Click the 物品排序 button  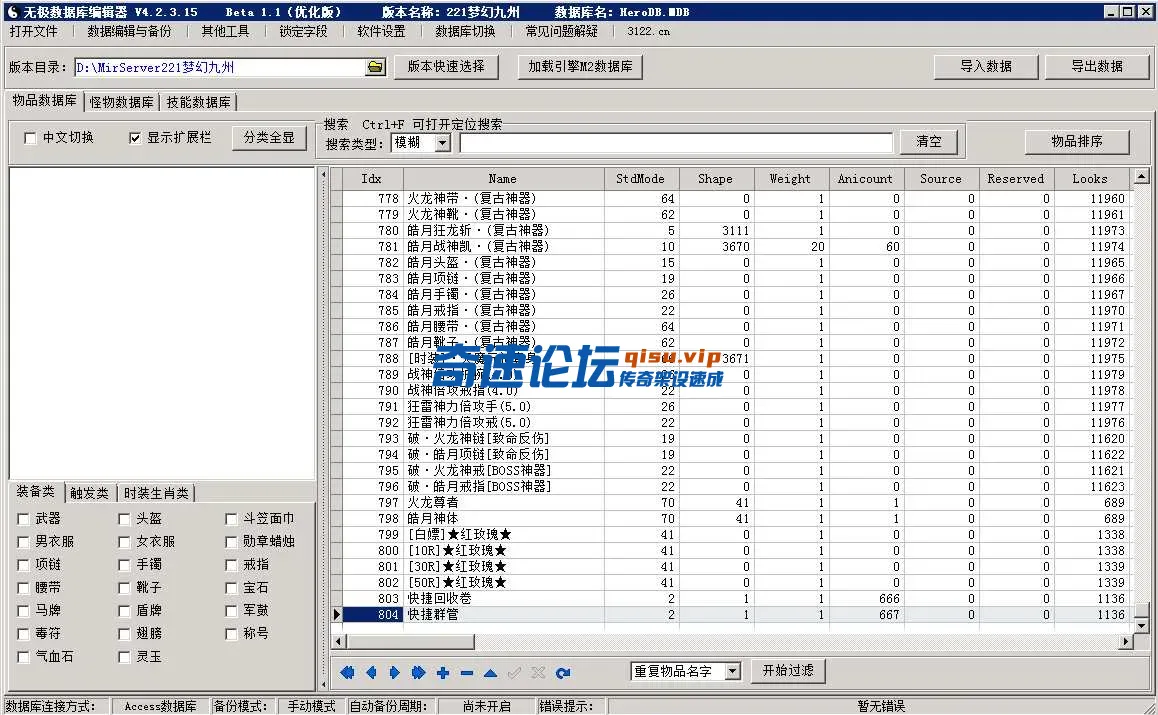[x=1077, y=141]
